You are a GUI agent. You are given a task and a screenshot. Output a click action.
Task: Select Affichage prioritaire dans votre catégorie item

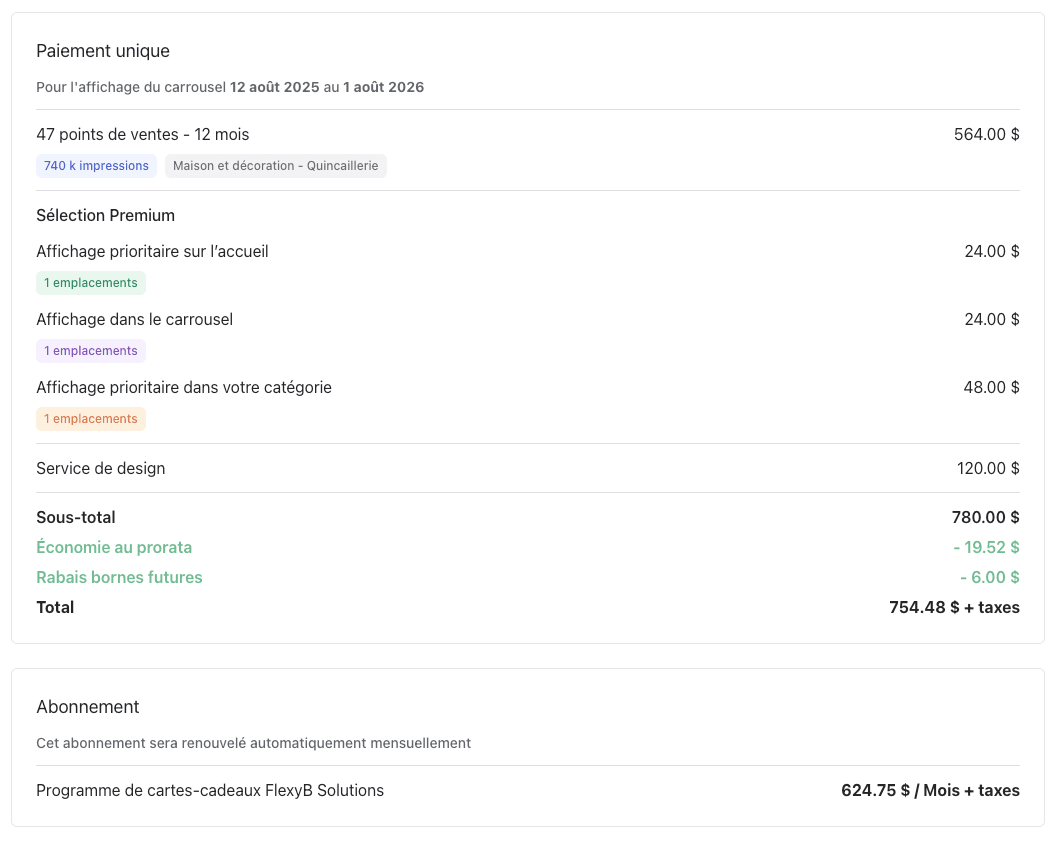click(x=184, y=387)
